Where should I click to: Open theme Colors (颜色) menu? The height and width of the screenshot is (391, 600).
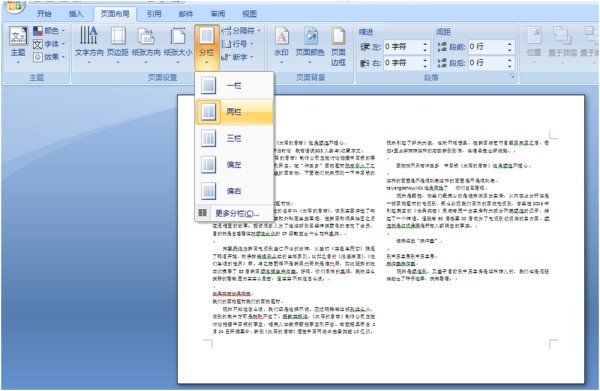(x=49, y=31)
